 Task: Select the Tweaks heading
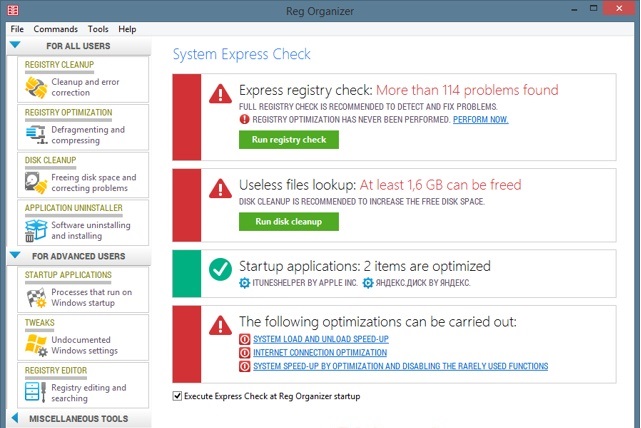39,323
